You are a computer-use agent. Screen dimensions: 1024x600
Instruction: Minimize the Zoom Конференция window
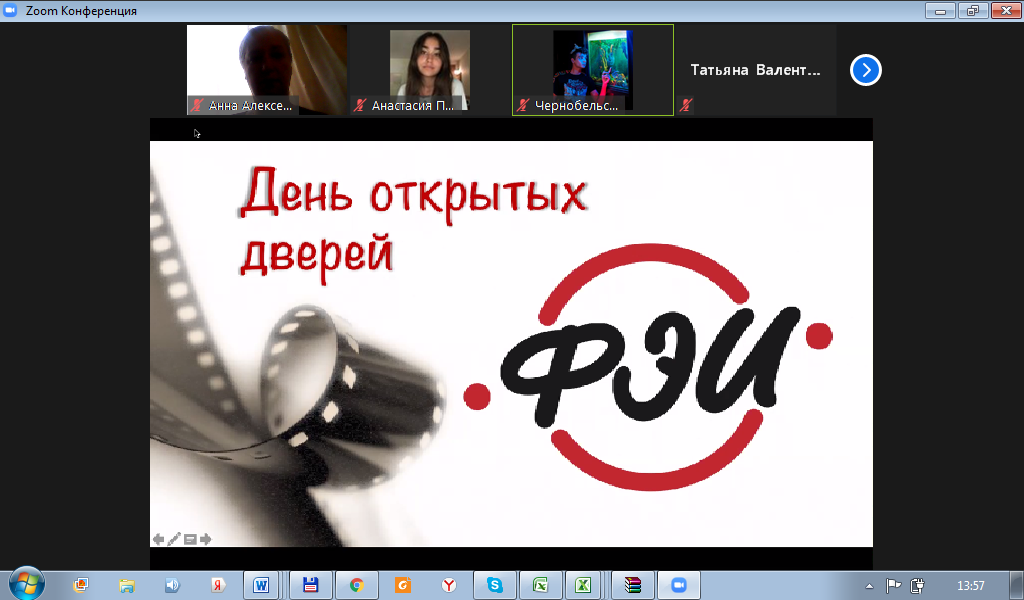click(x=940, y=10)
